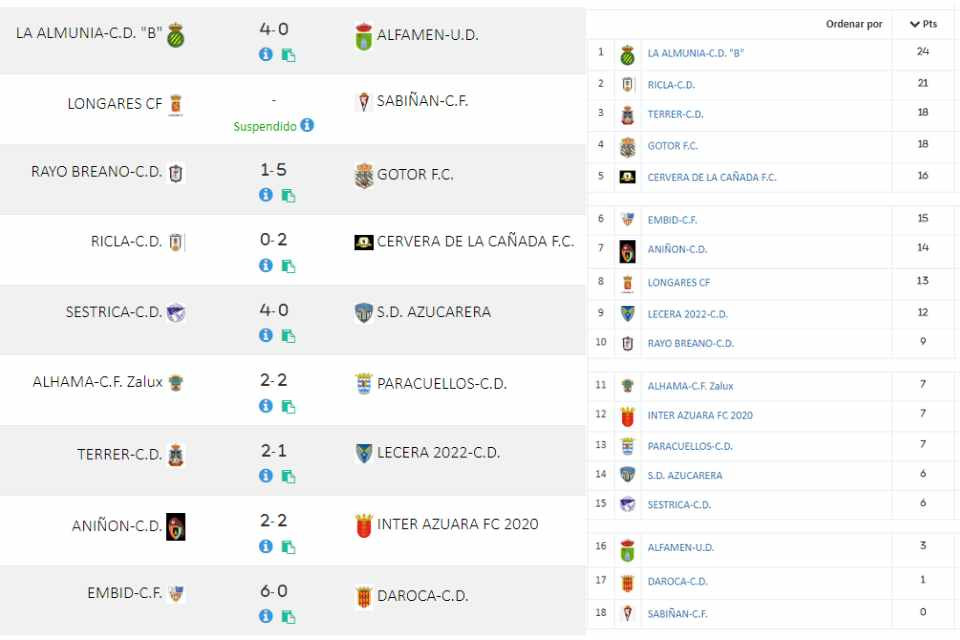
Task: Click info icon beside Suspendido label
Action: point(307,125)
